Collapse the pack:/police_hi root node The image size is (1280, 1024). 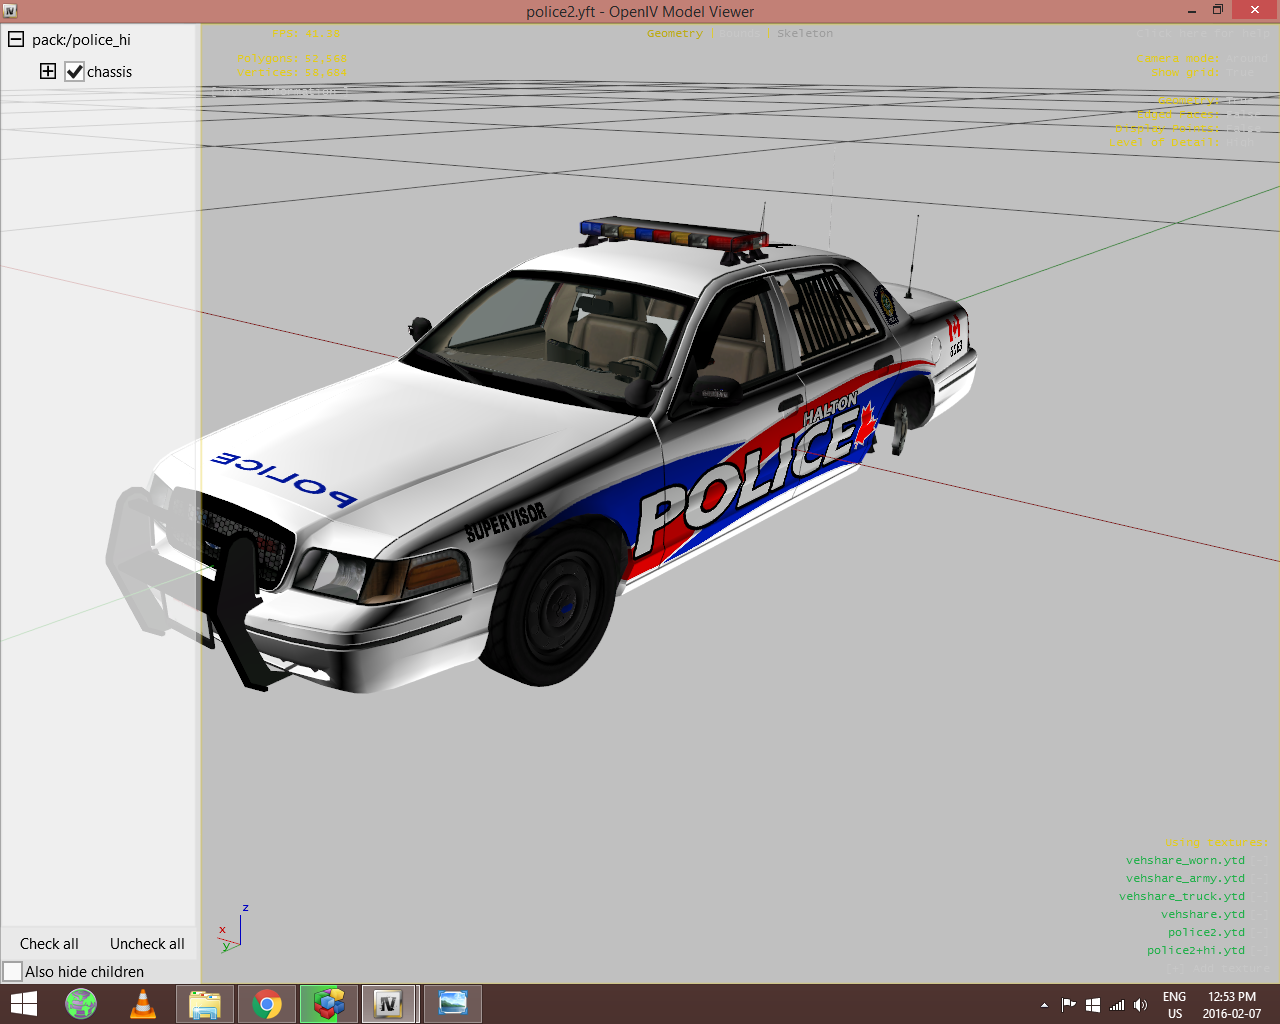coord(16,40)
